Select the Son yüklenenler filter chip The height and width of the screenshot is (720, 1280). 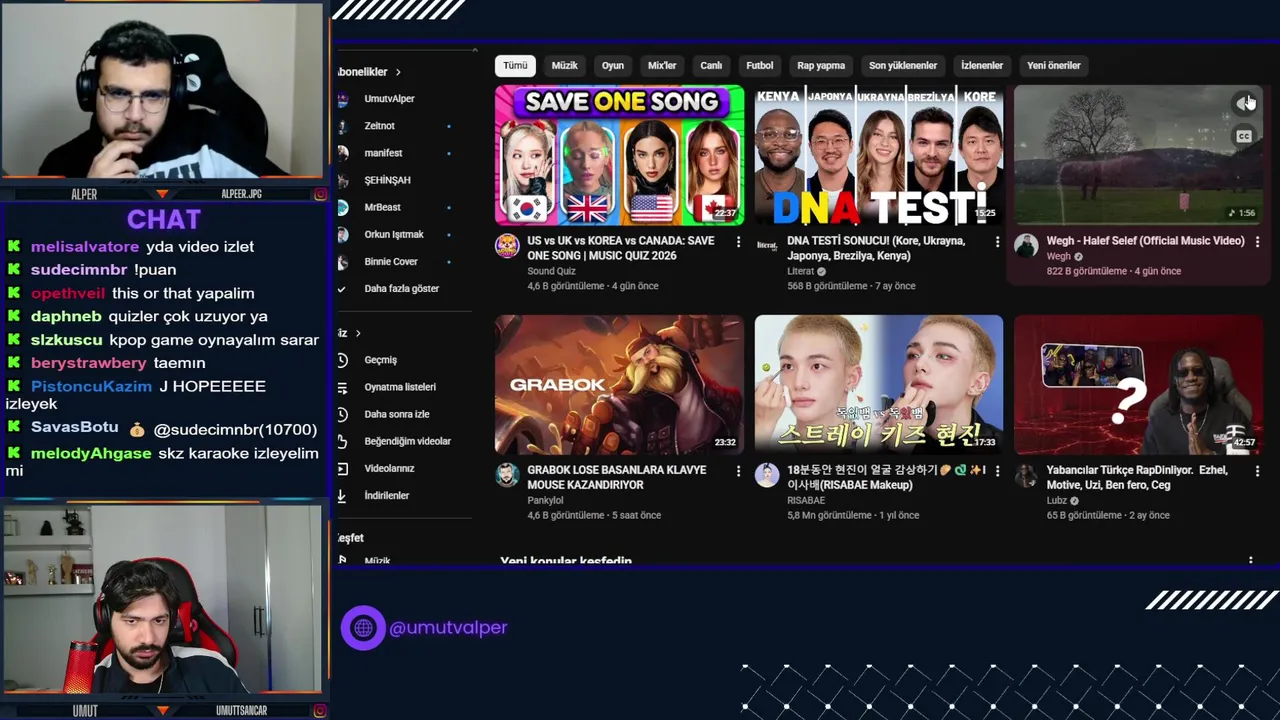(x=903, y=66)
